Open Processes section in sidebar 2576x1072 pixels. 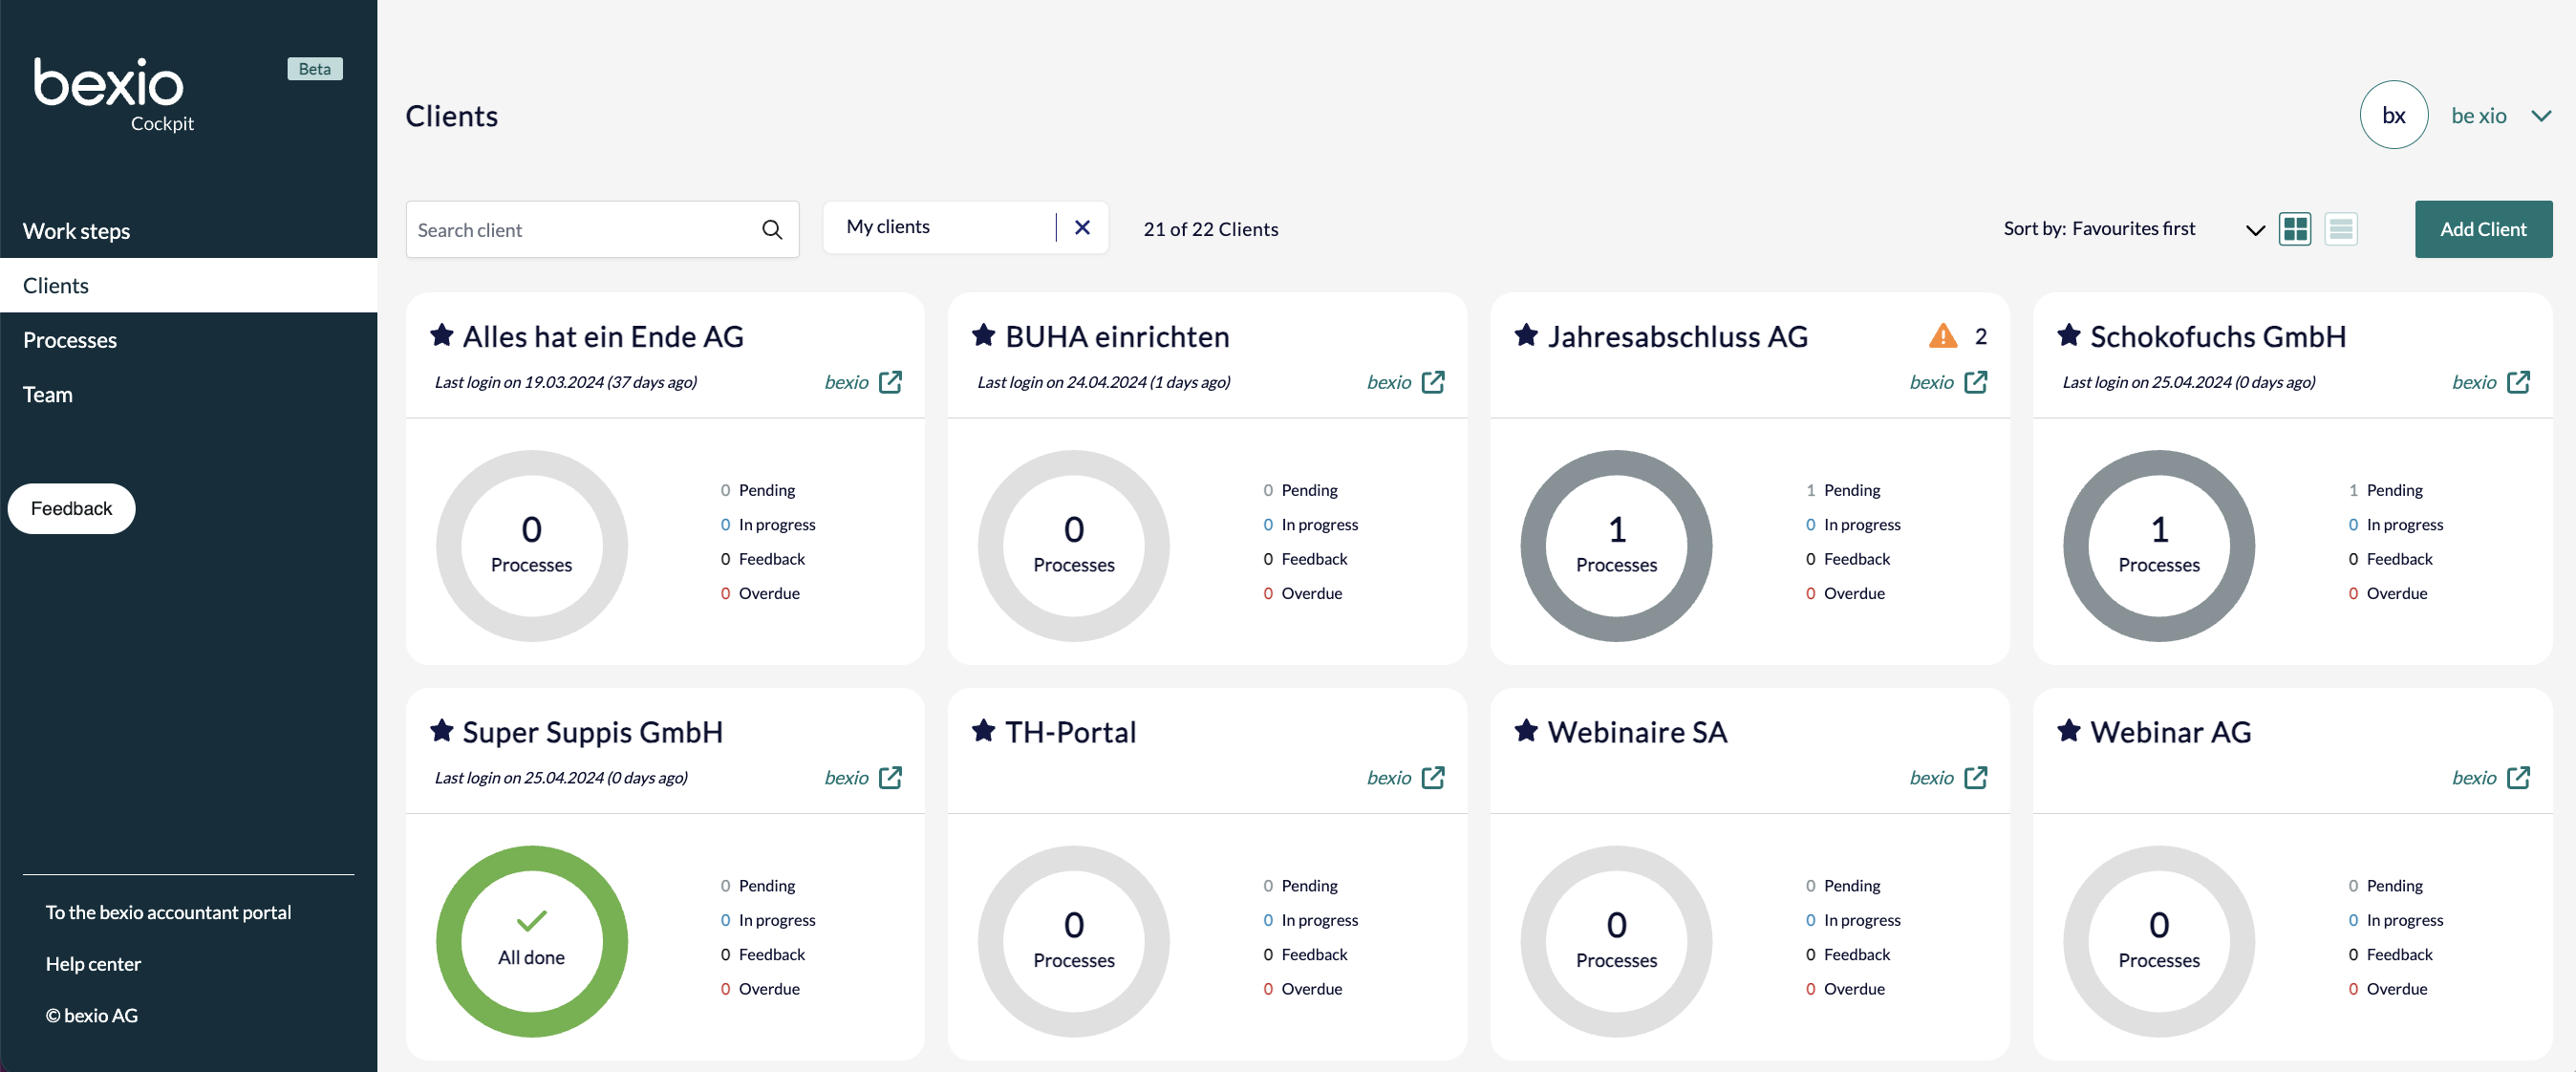coord(70,340)
